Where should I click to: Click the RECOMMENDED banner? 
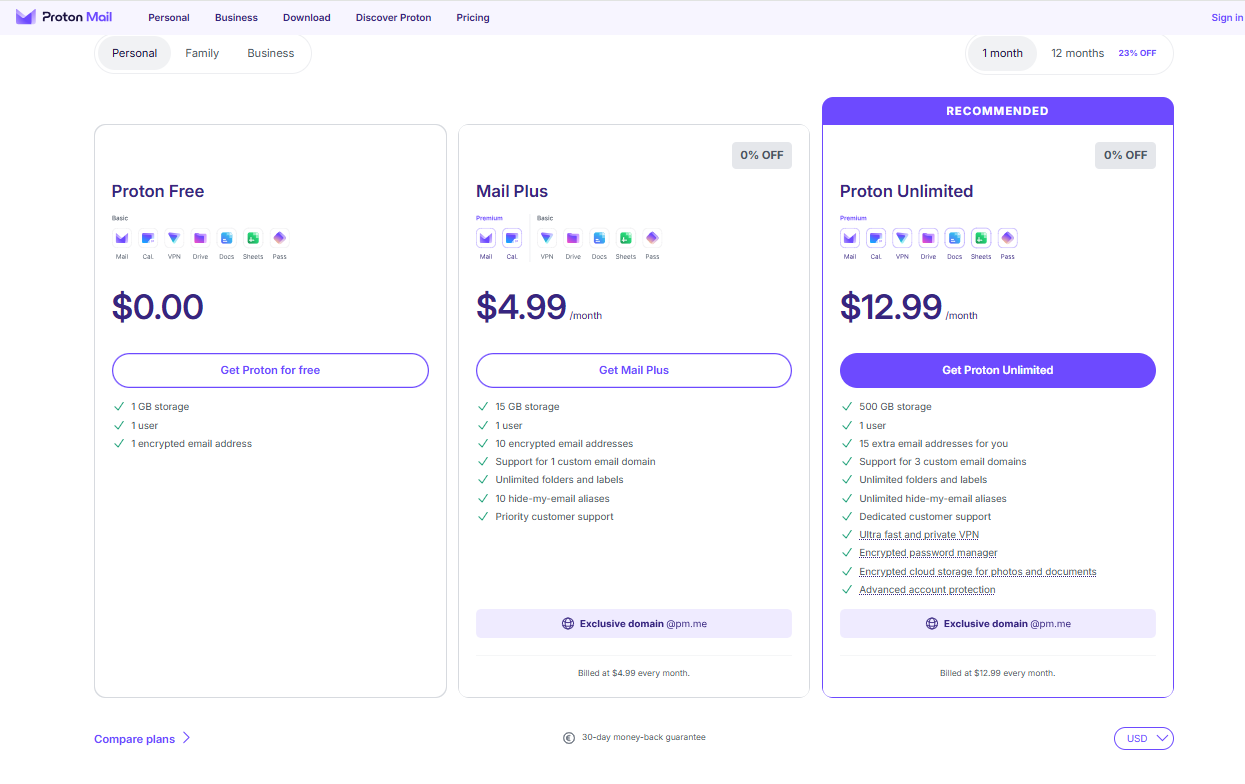(998, 111)
